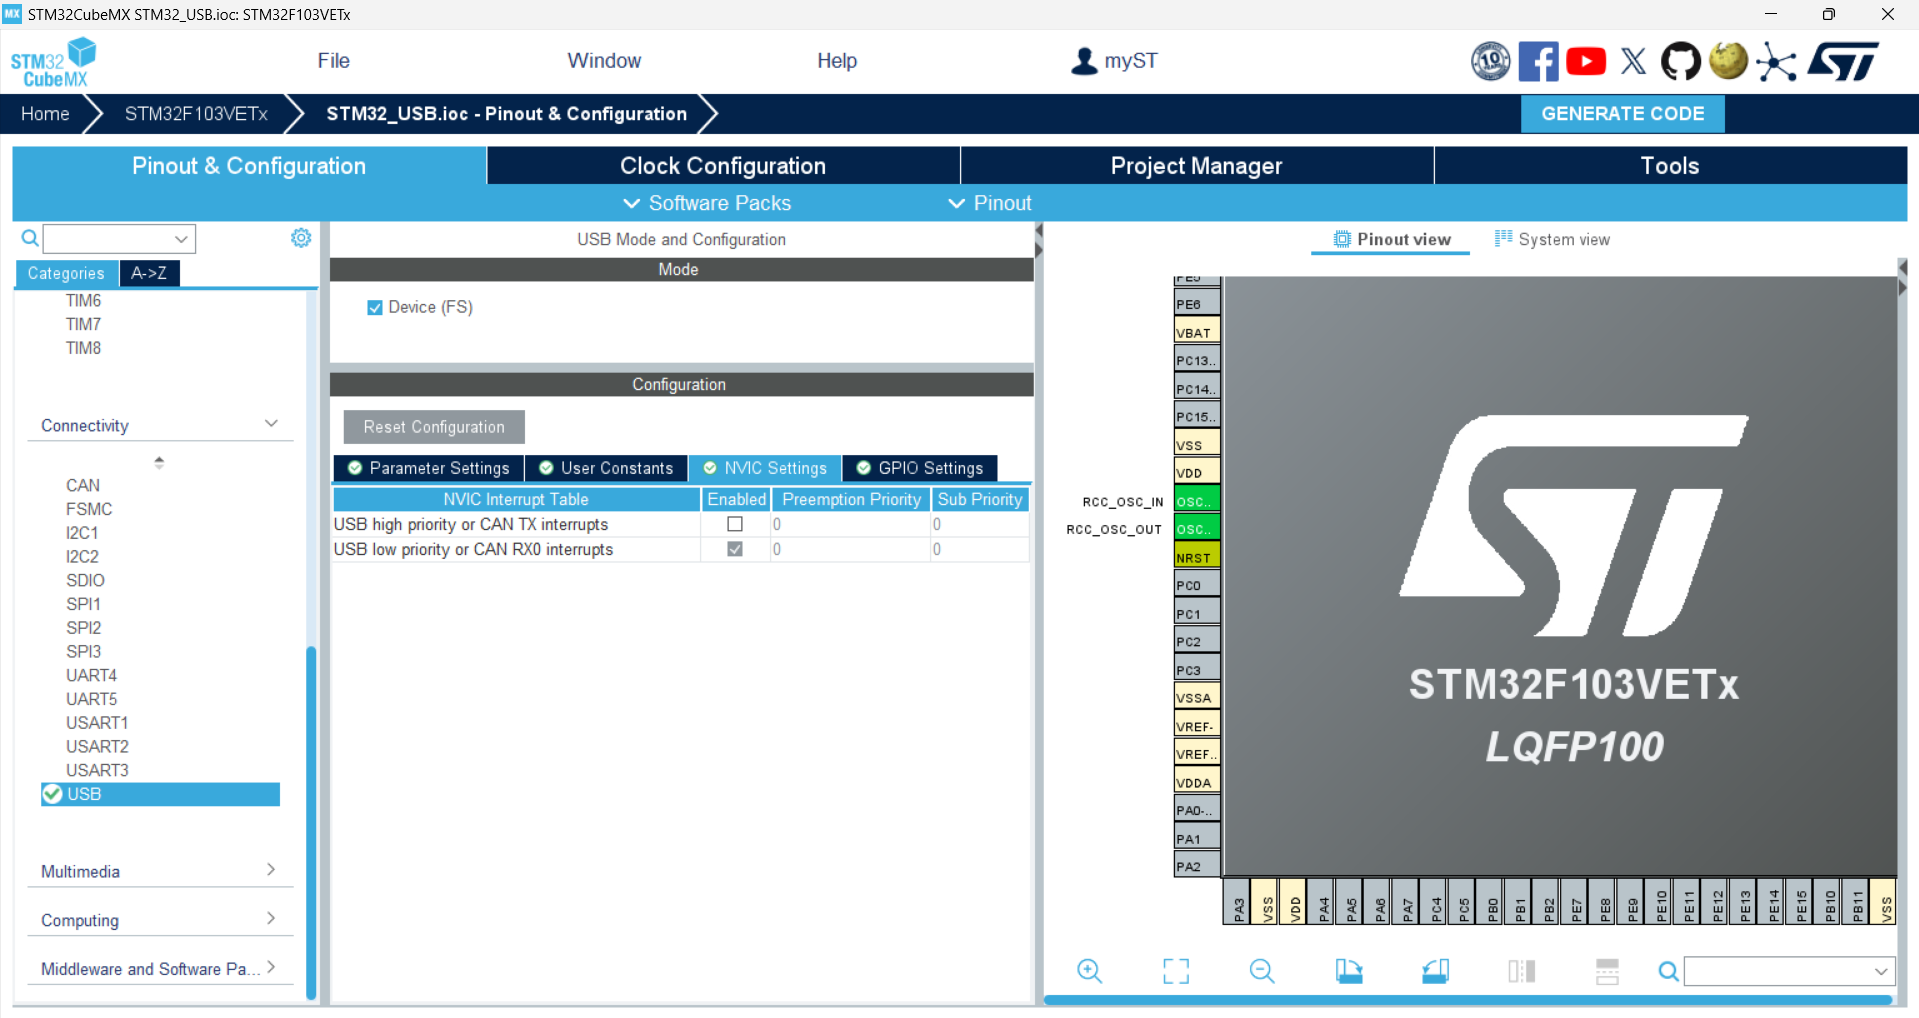
Task: Expand the Computing category
Action: pyautogui.click(x=270, y=918)
